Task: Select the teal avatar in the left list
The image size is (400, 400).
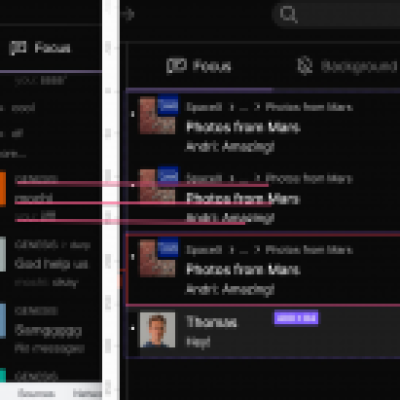Action: pos(3,375)
